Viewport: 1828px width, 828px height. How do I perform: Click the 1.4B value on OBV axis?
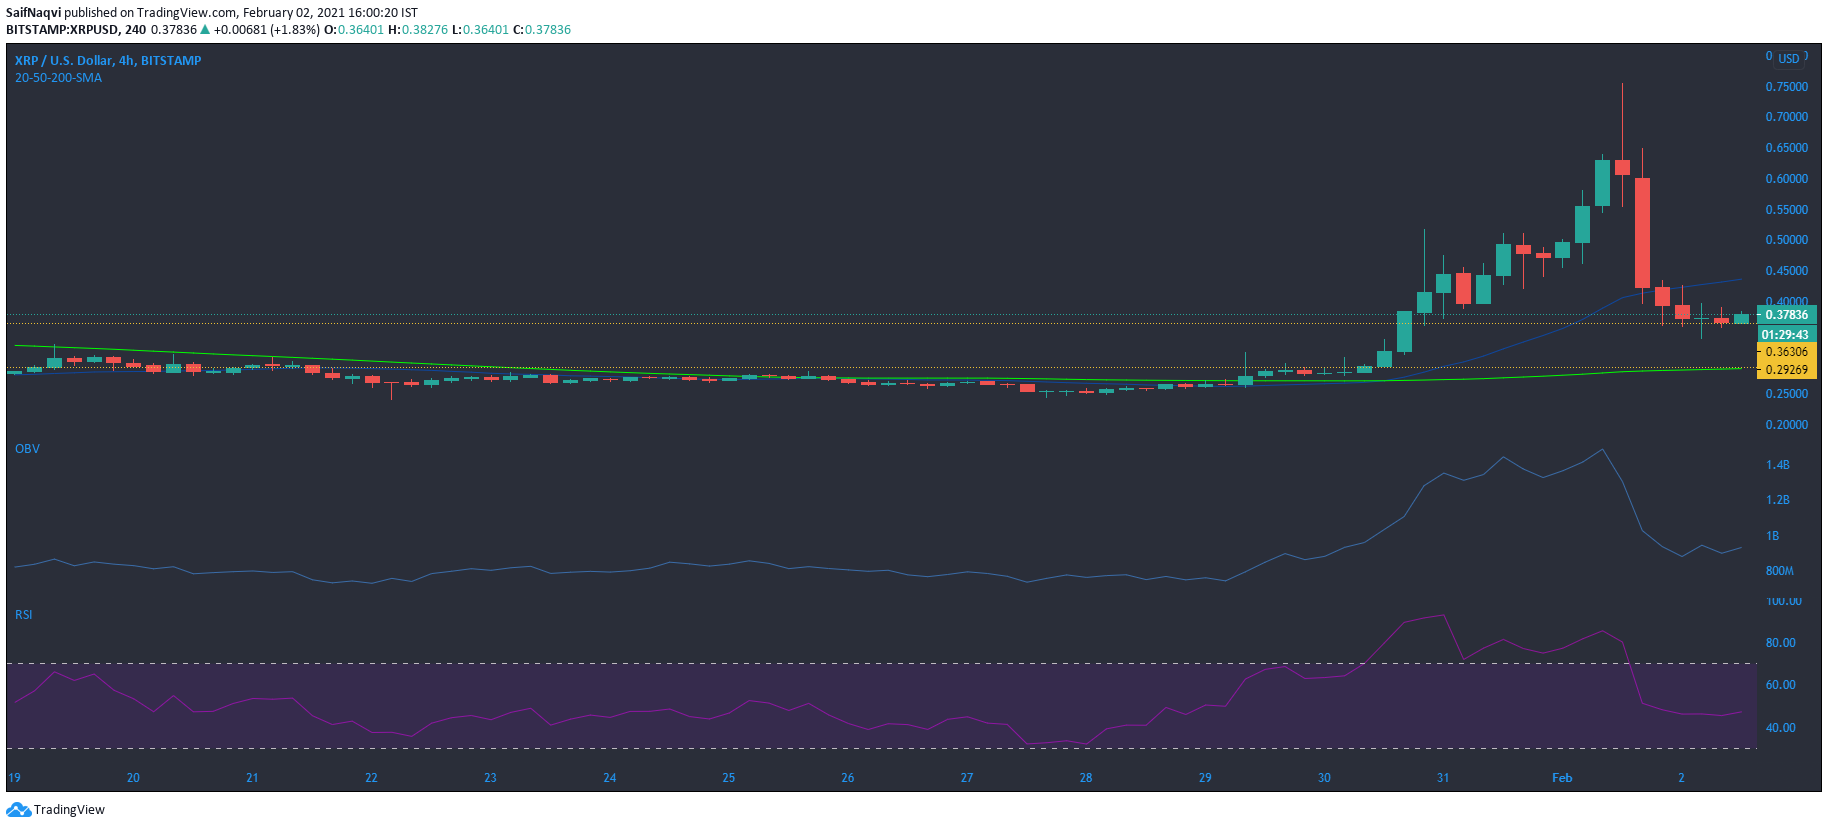click(x=1778, y=465)
